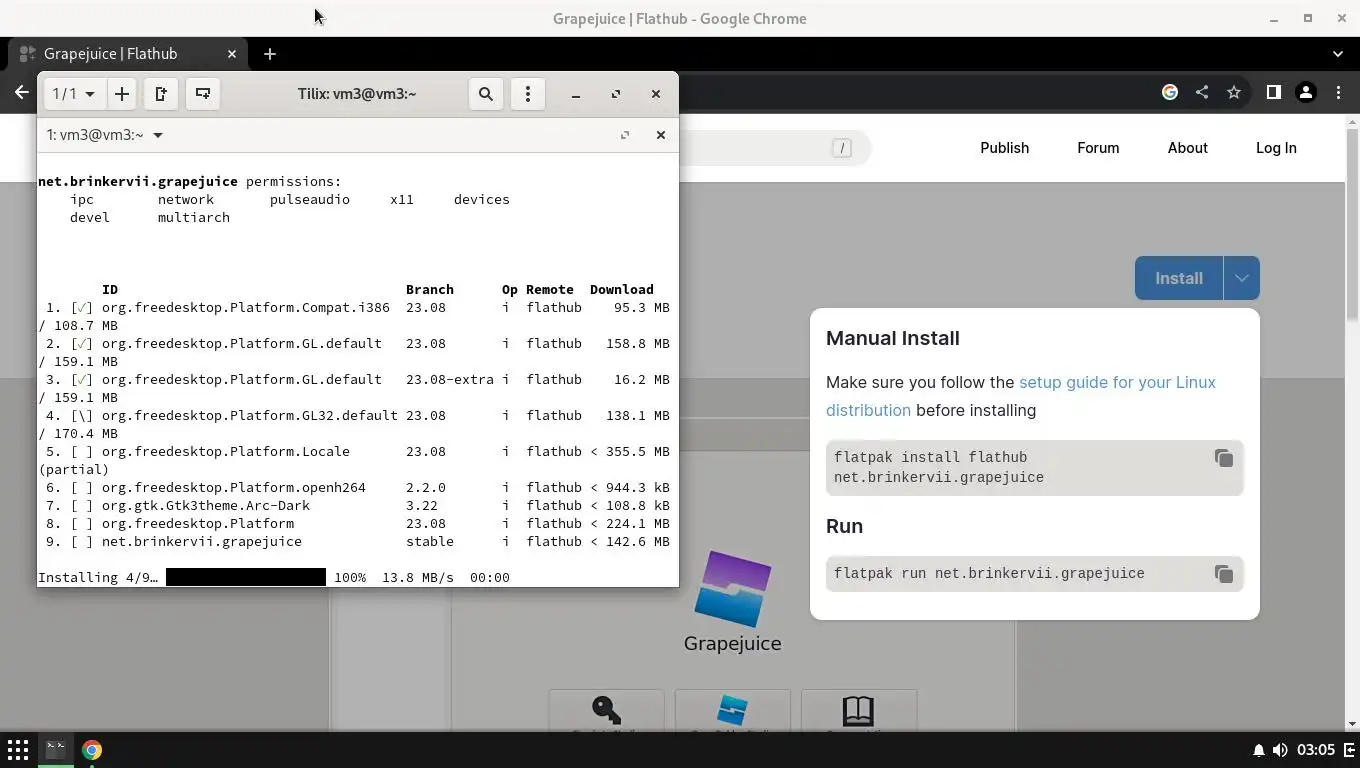Click Log In on Flathub
The width and height of the screenshot is (1360, 768).
tap(1276, 148)
